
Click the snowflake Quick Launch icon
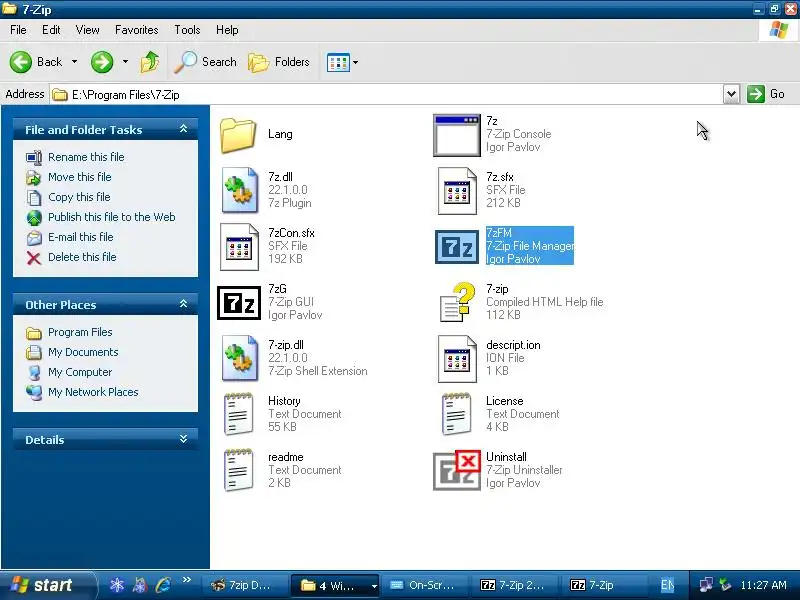click(x=117, y=585)
